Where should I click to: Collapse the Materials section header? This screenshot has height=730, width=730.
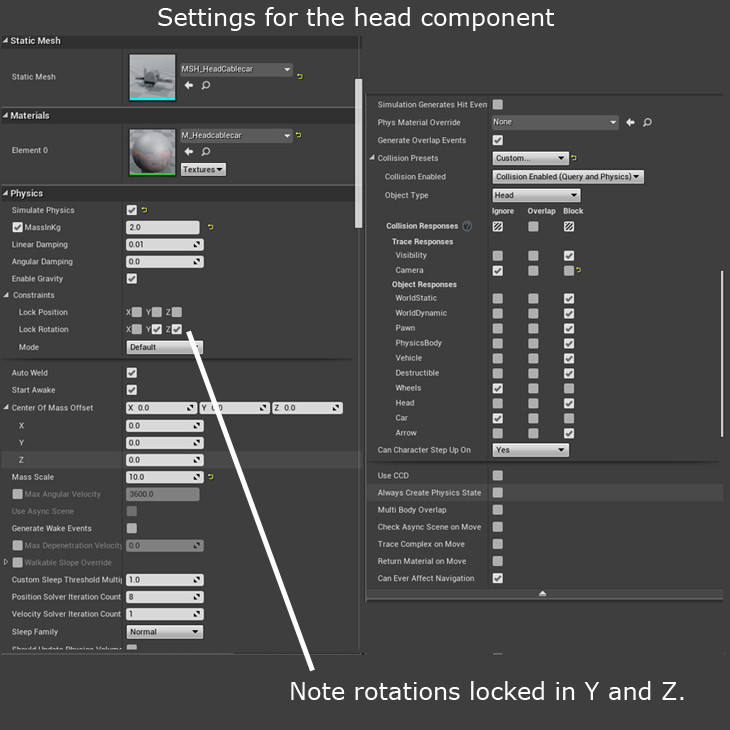(x=29, y=115)
